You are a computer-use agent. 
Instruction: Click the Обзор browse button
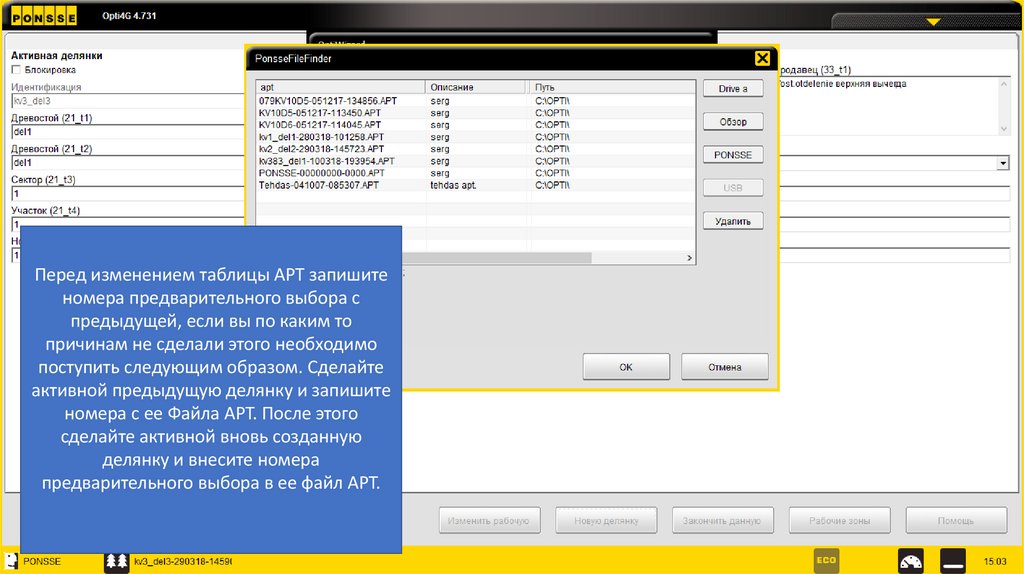point(733,122)
